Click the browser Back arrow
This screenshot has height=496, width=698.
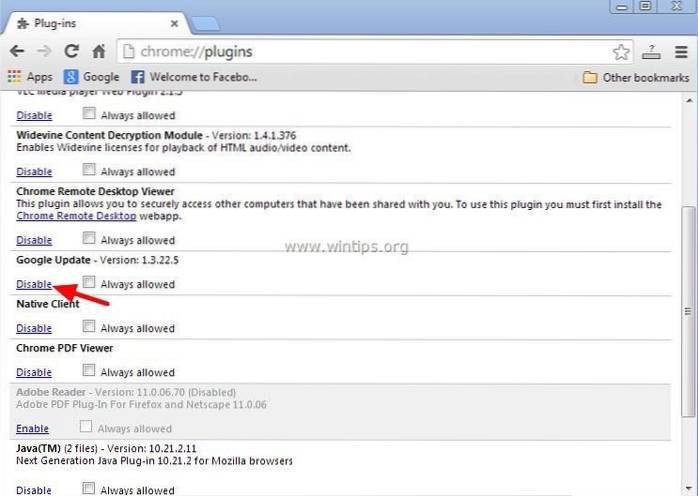point(17,50)
